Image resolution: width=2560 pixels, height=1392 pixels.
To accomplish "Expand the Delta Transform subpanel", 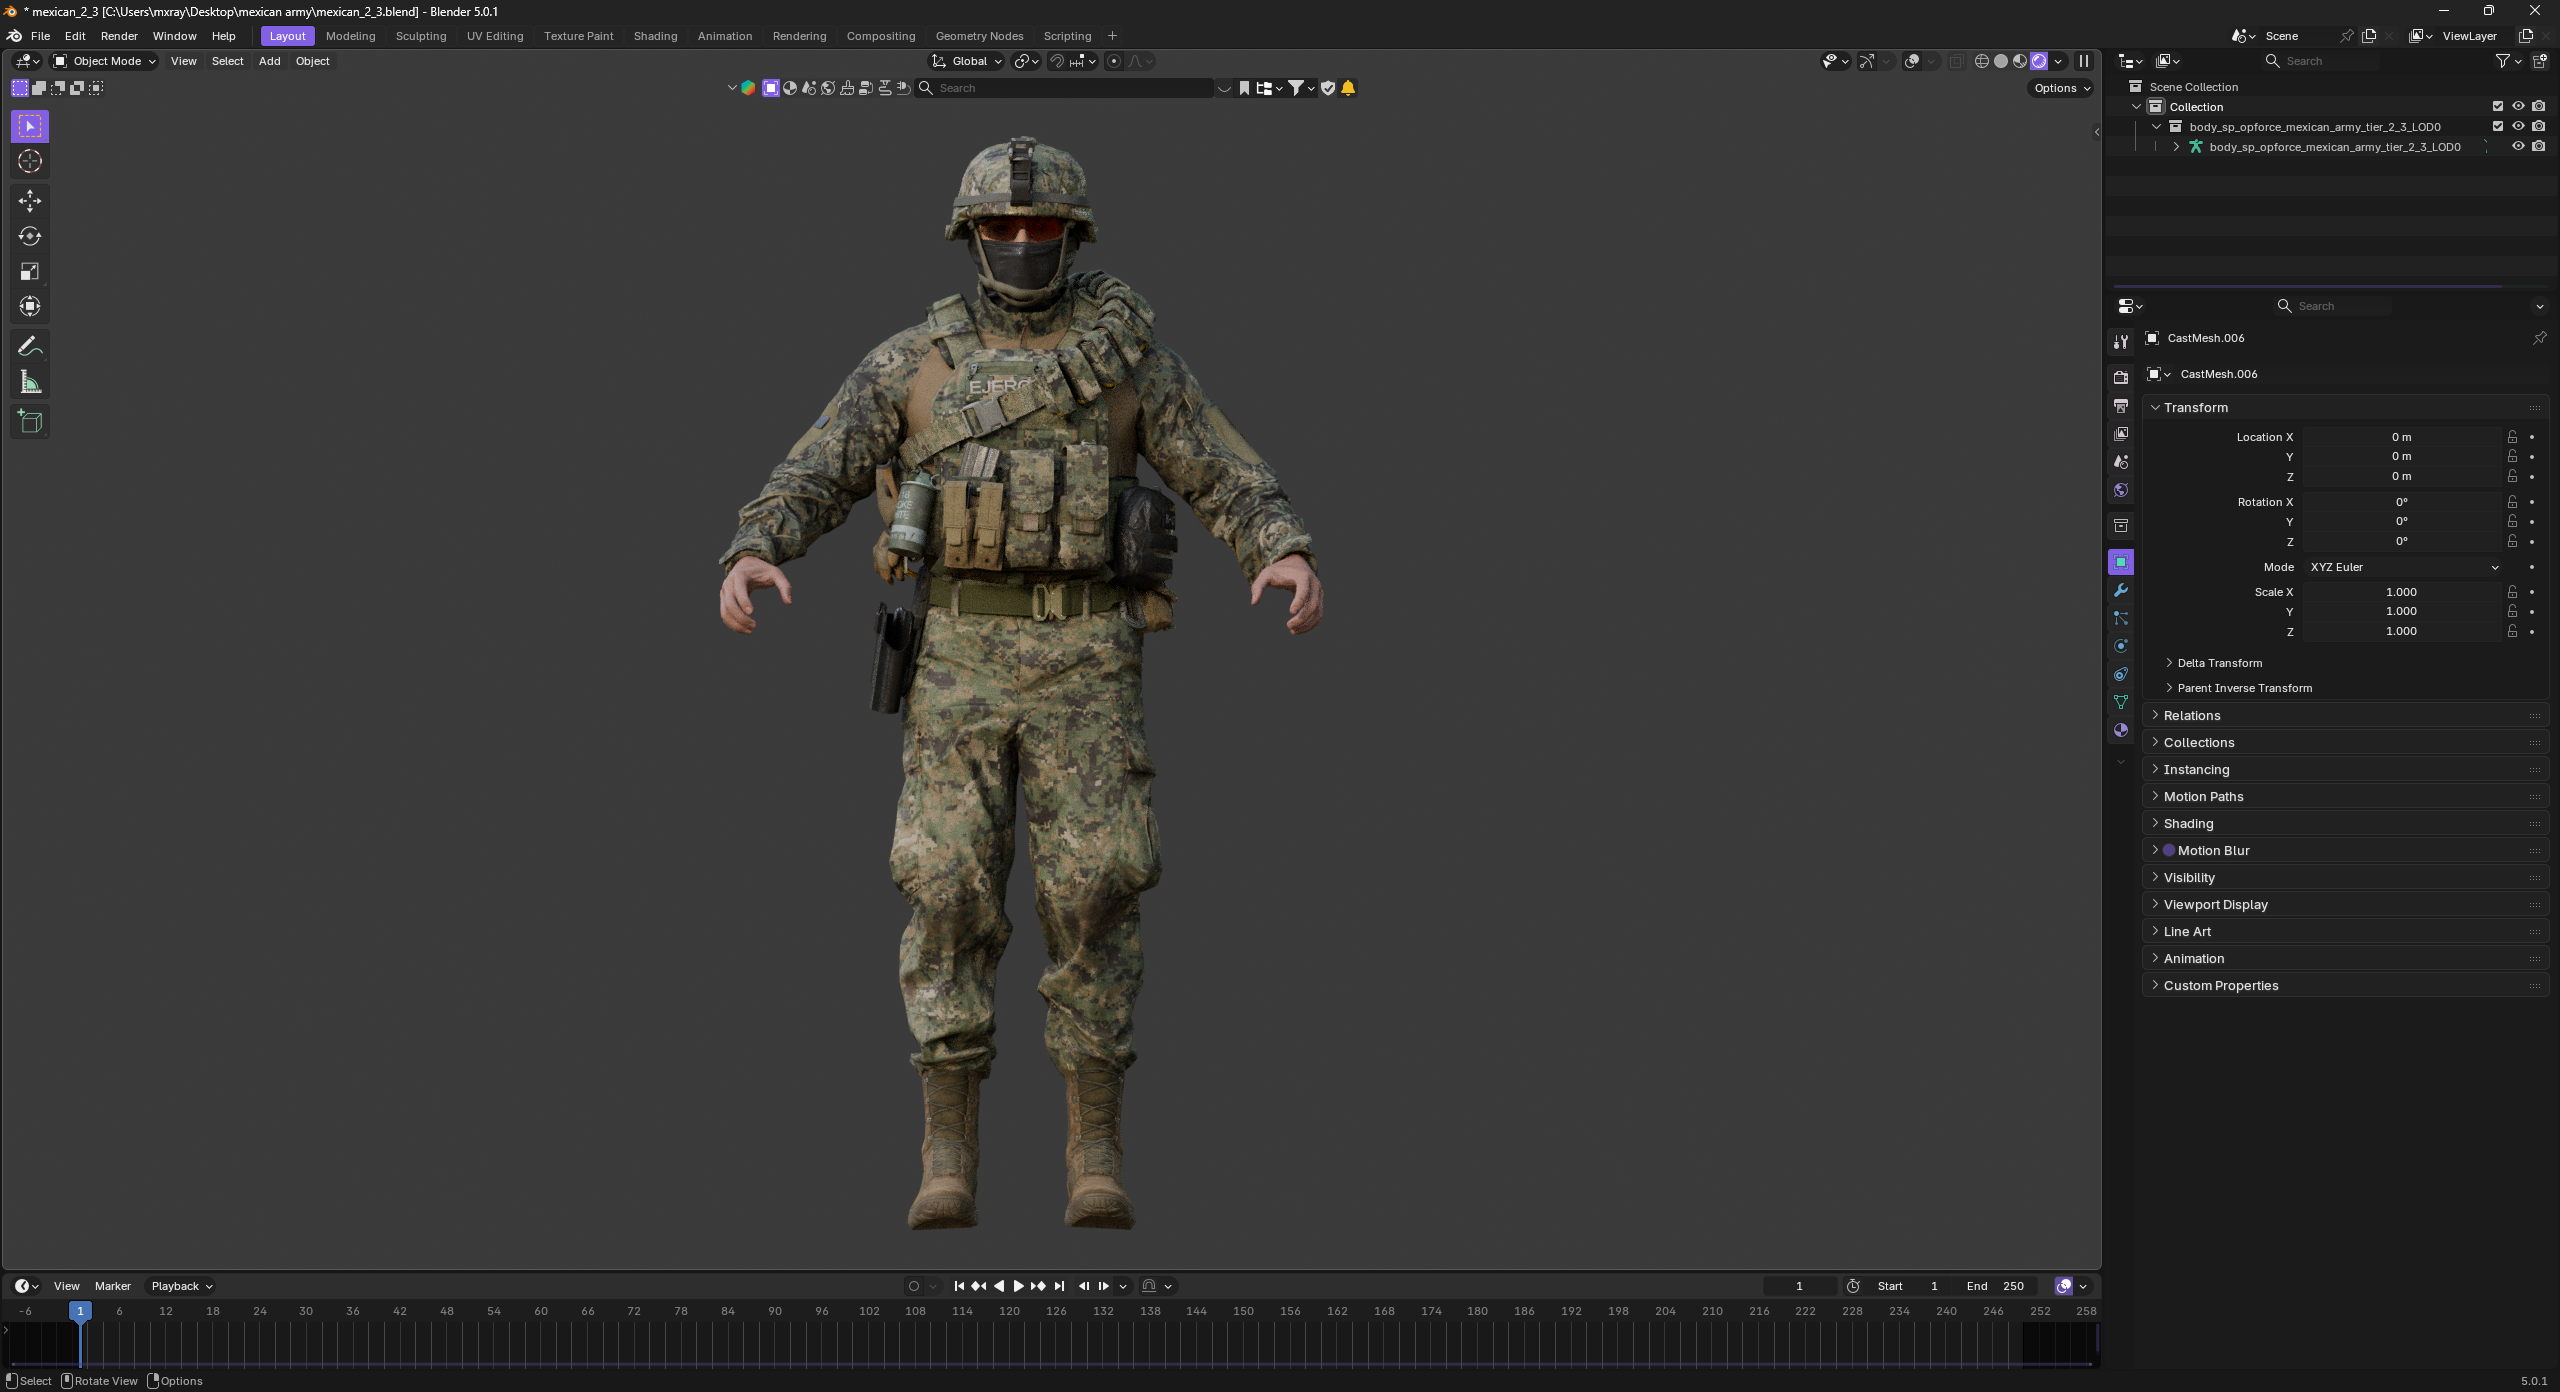I will click(x=2219, y=663).
